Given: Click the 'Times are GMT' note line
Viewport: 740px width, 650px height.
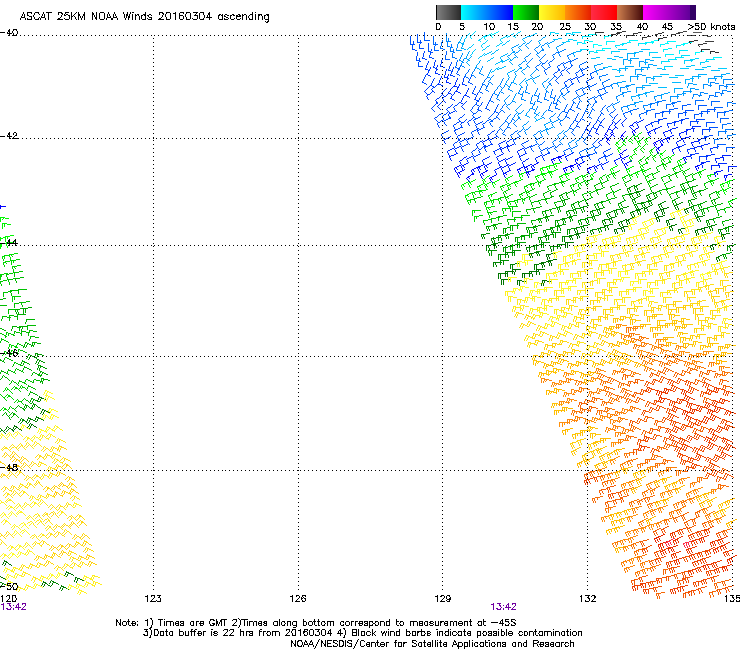Looking at the screenshot, I should 316,623.
